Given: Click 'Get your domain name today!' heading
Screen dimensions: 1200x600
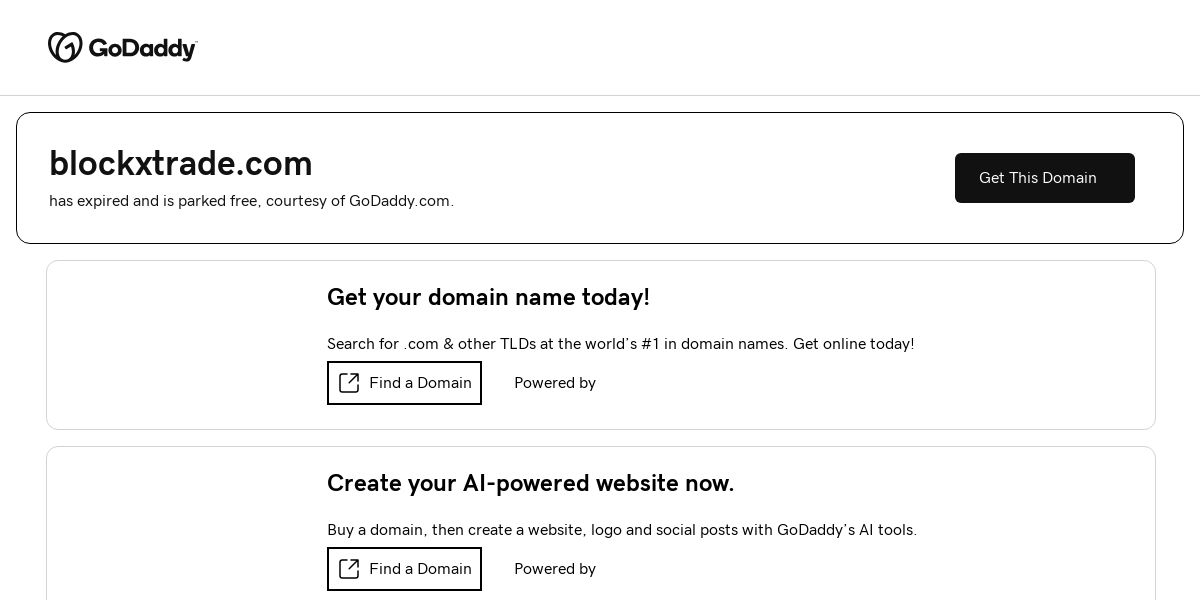Looking at the screenshot, I should [x=488, y=297].
